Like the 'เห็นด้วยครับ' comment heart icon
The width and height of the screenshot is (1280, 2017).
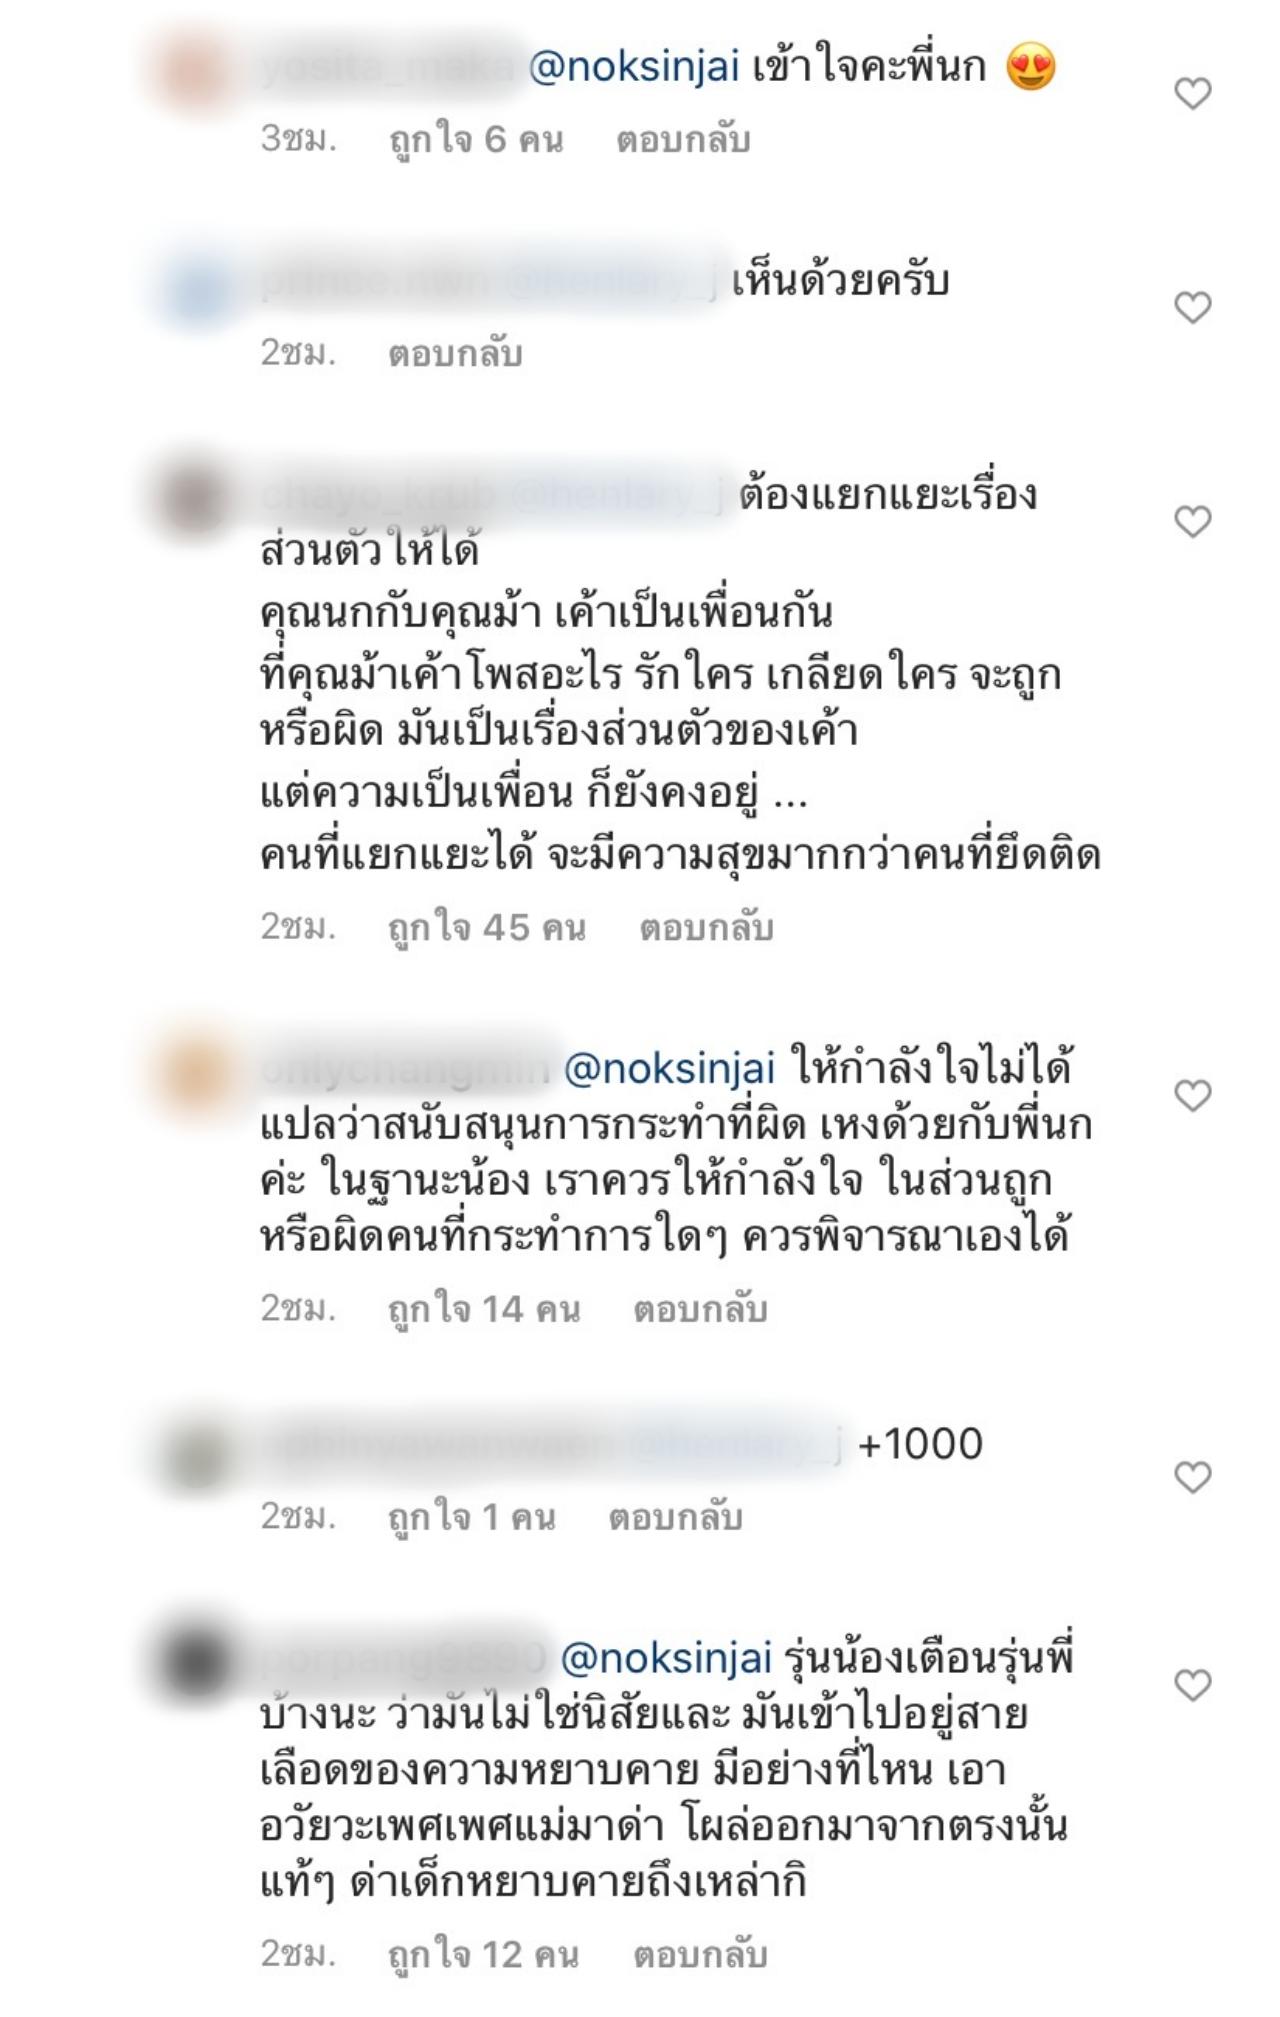pyautogui.click(x=1192, y=307)
